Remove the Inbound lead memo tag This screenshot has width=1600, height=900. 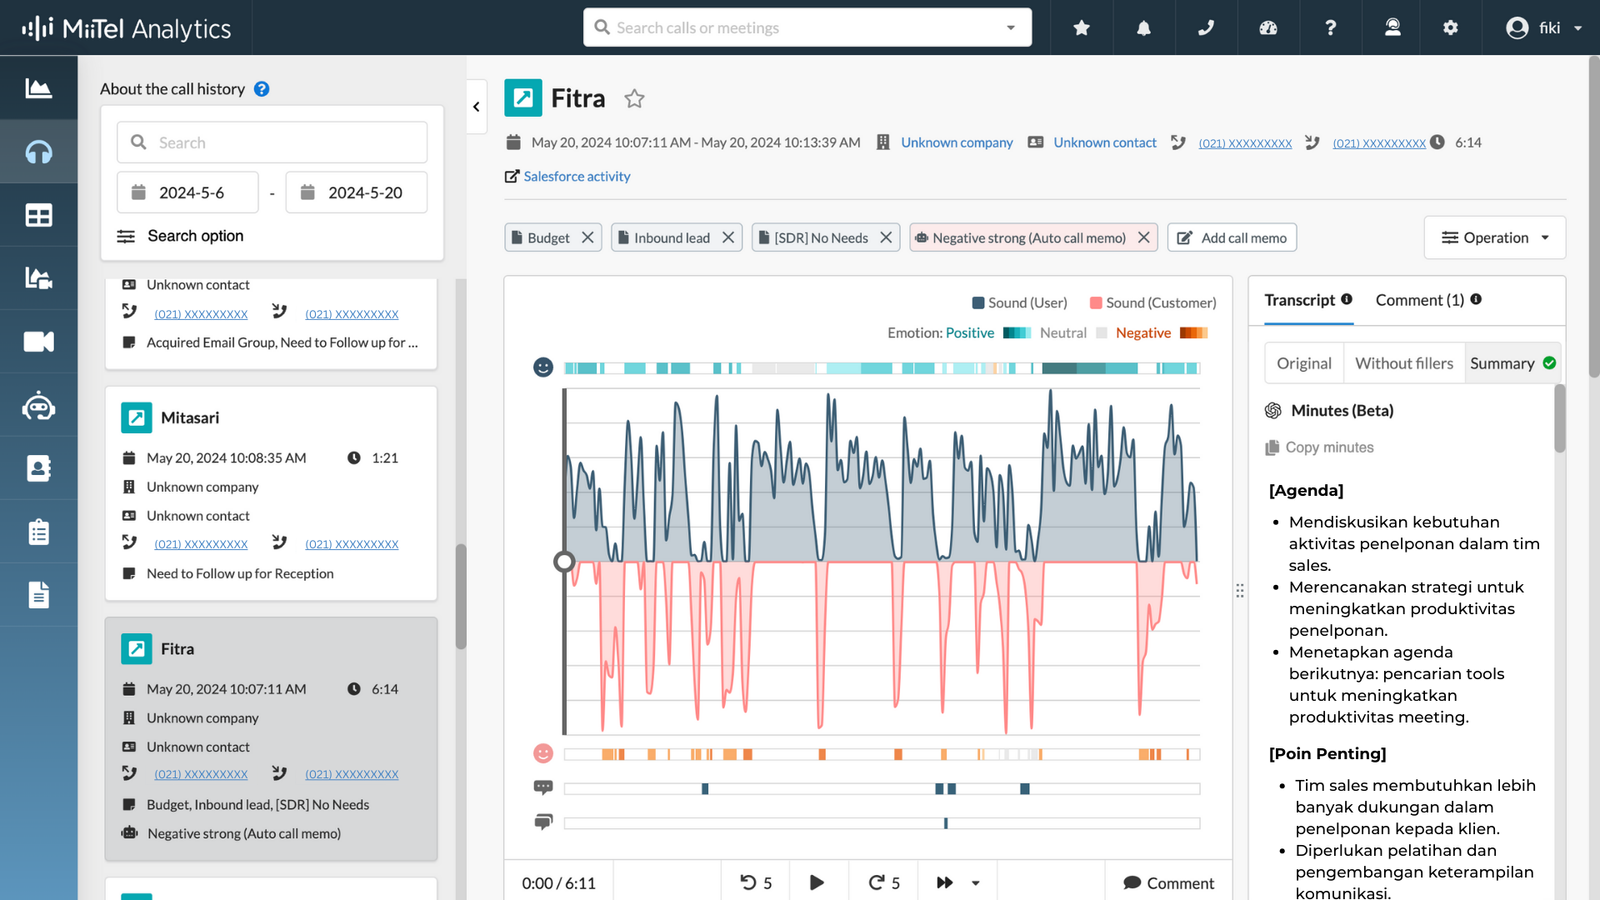(x=728, y=238)
